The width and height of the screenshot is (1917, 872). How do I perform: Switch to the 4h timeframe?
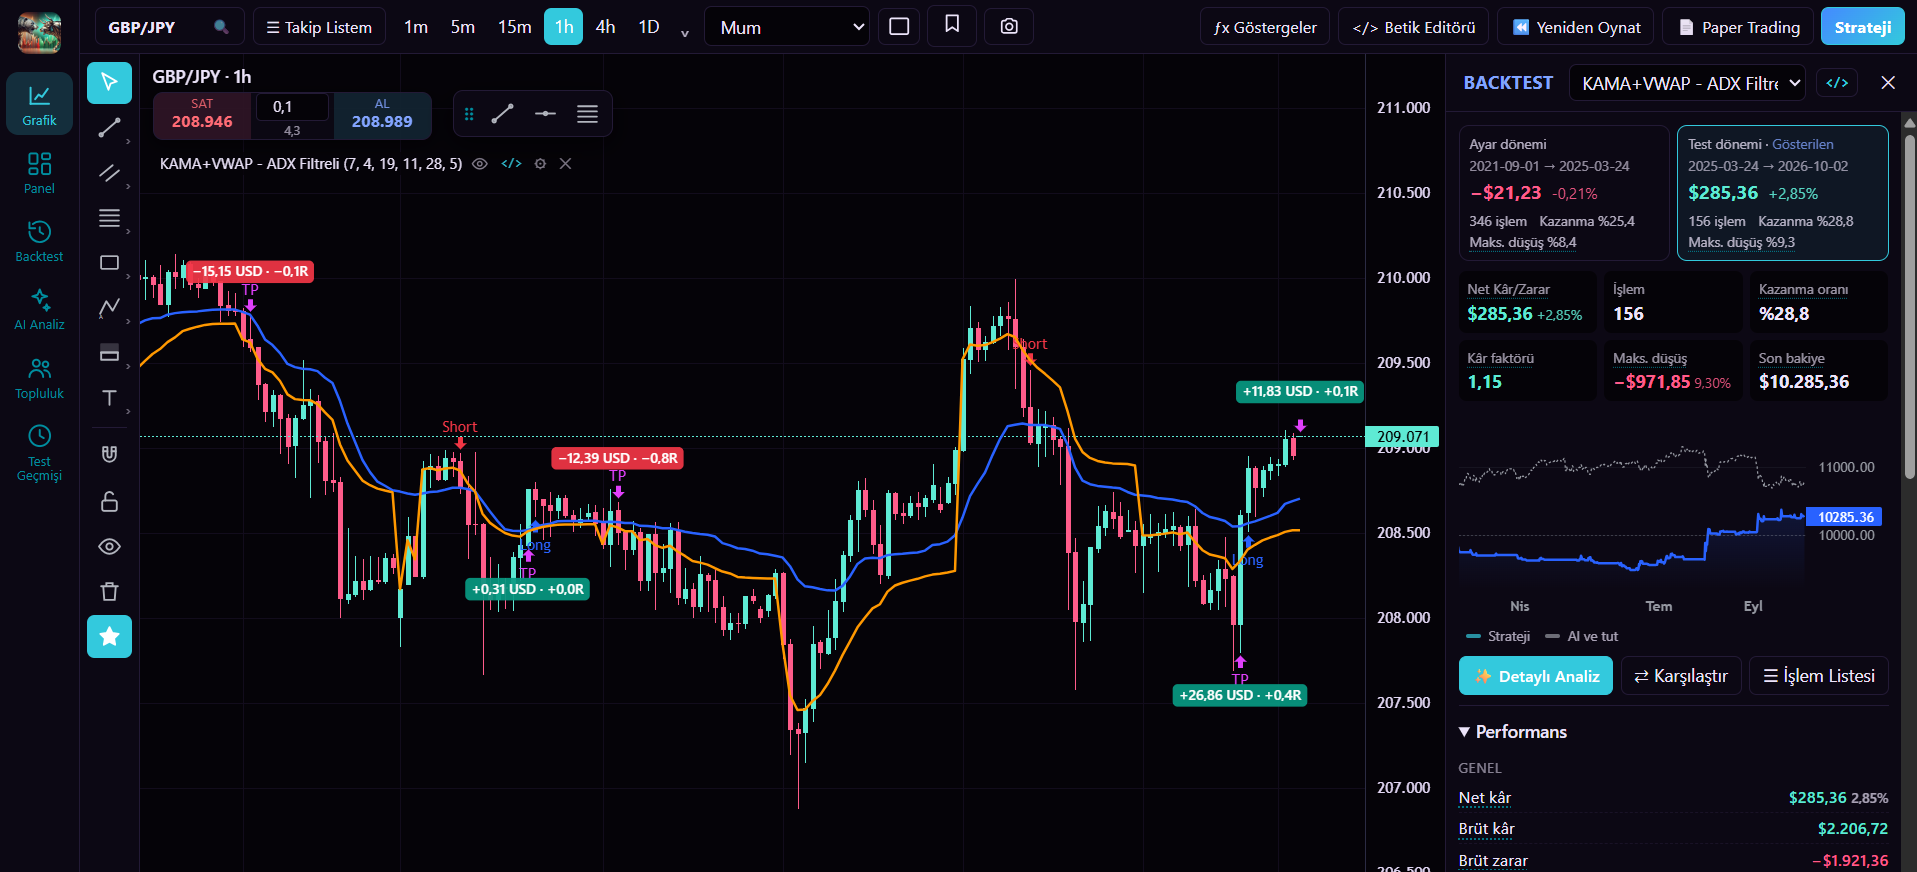point(605,27)
